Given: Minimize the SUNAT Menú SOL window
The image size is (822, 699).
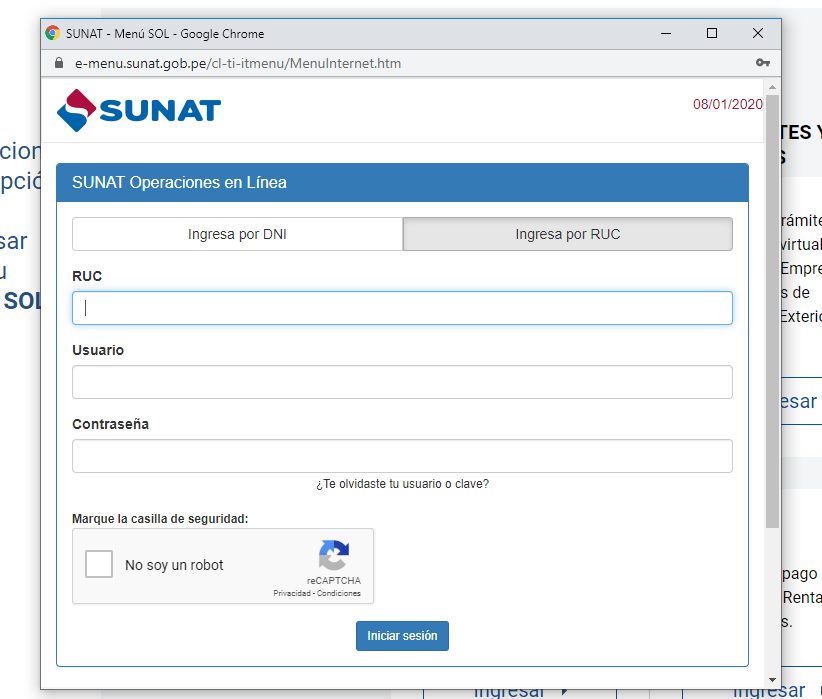Looking at the screenshot, I should pos(666,33).
